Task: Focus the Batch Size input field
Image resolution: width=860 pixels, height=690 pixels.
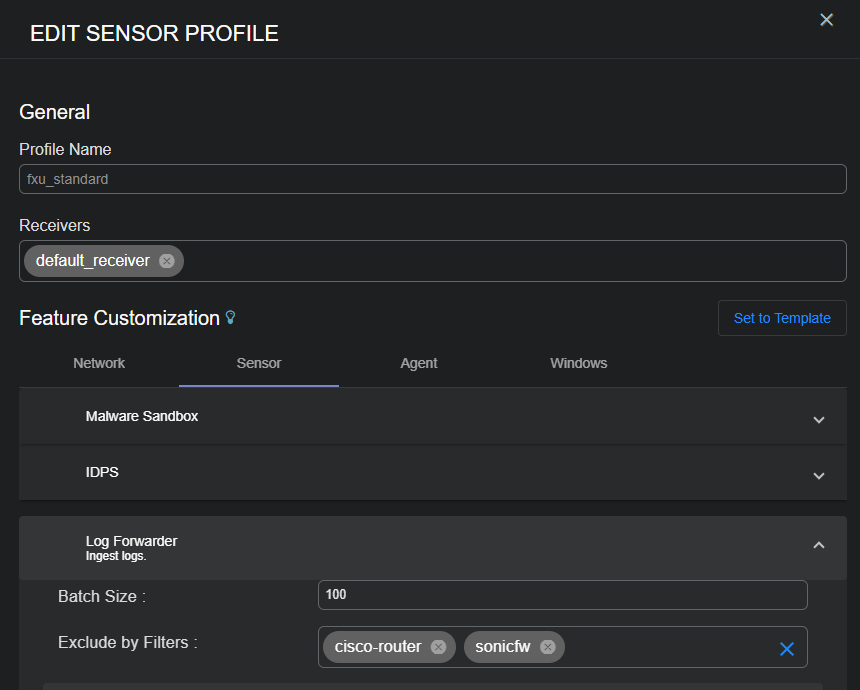Action: click(x=562, y=595)
